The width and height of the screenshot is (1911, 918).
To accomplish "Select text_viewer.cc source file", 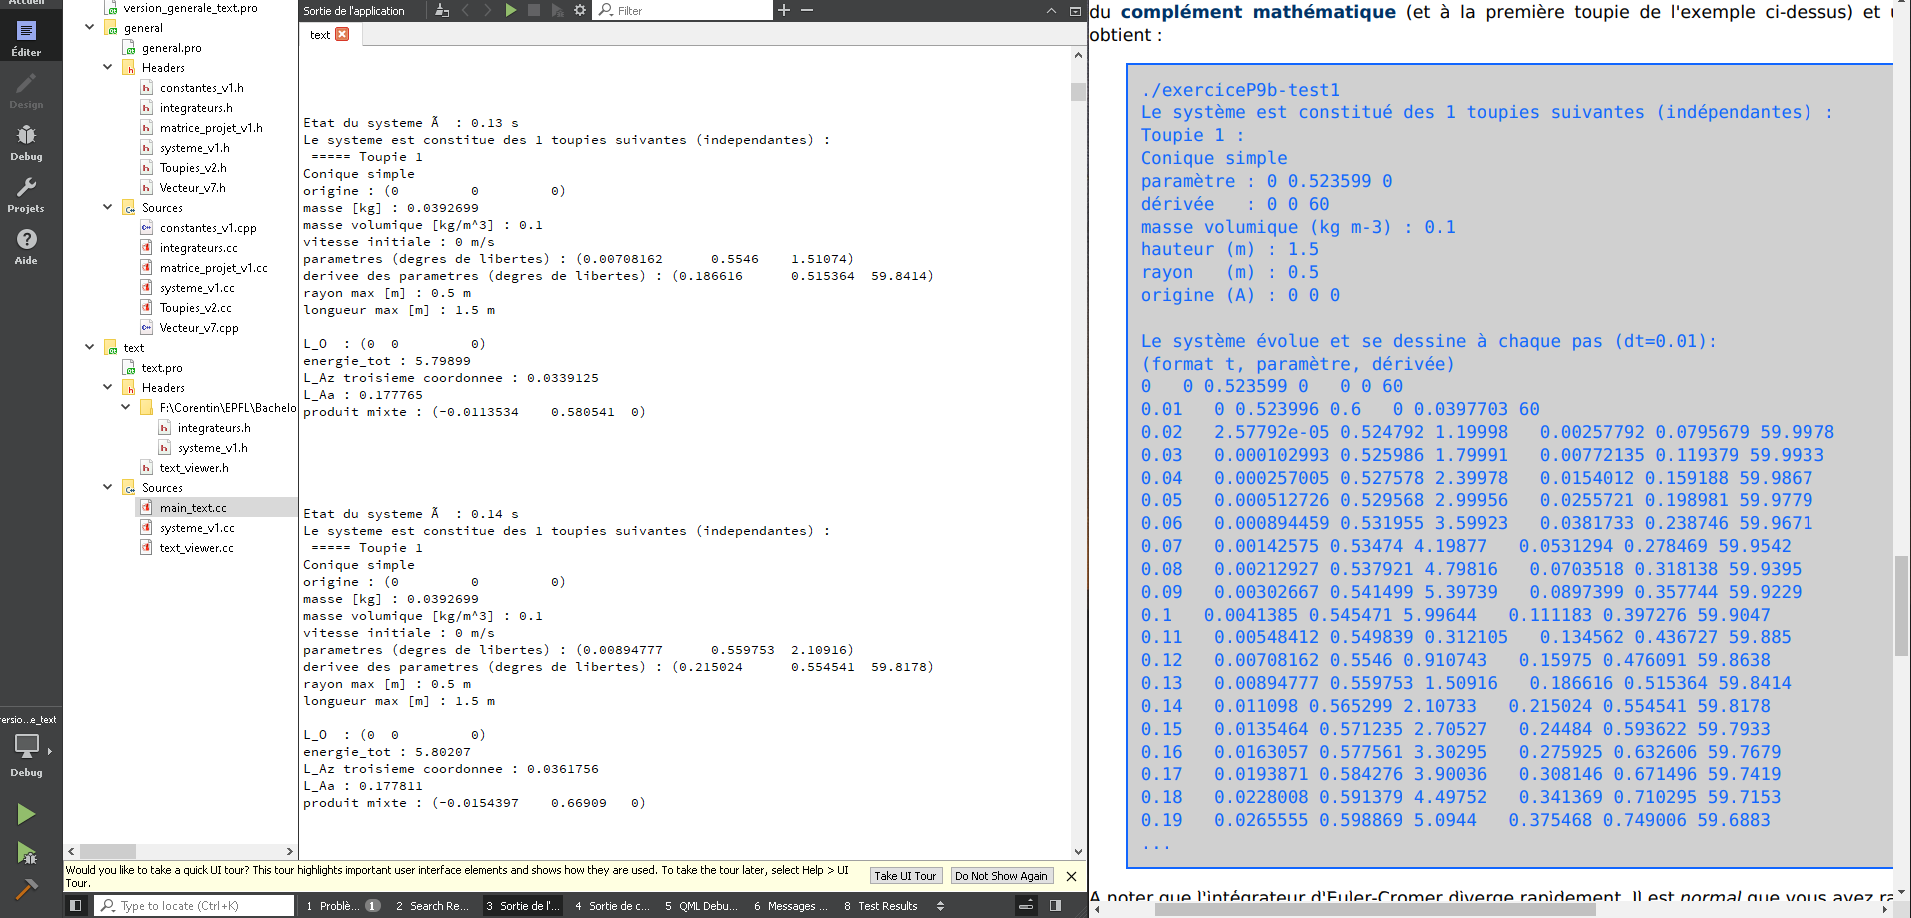I will 196,547.
